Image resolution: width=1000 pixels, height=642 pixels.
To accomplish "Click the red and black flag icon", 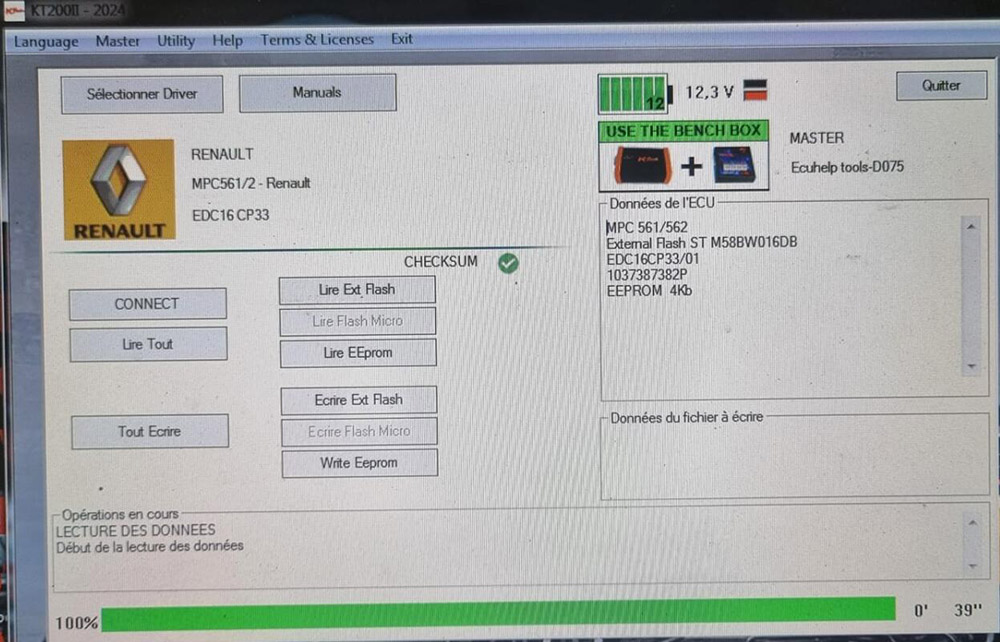I will tap(755, 90).
